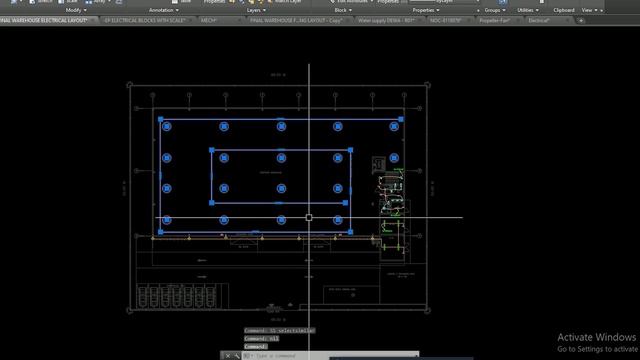Select top-right grip of inner selected rectangle

pos(350,150)
